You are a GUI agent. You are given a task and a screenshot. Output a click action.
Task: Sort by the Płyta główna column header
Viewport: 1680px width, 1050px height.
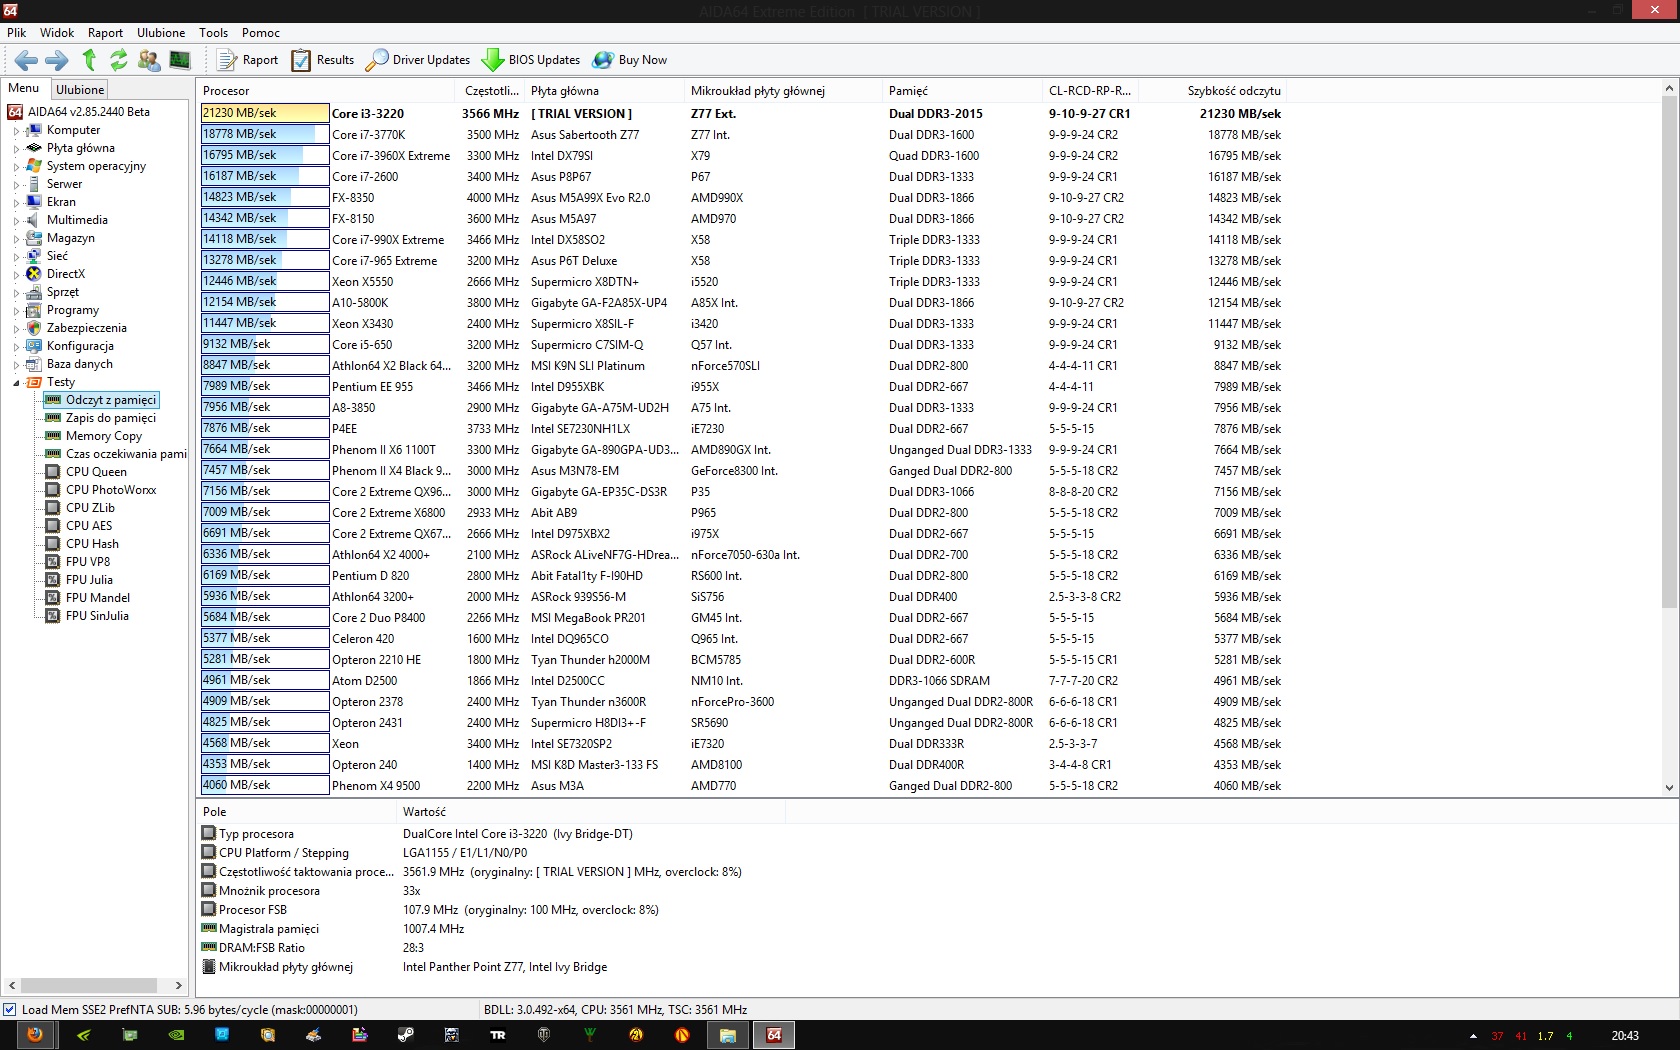pos(605,91)
